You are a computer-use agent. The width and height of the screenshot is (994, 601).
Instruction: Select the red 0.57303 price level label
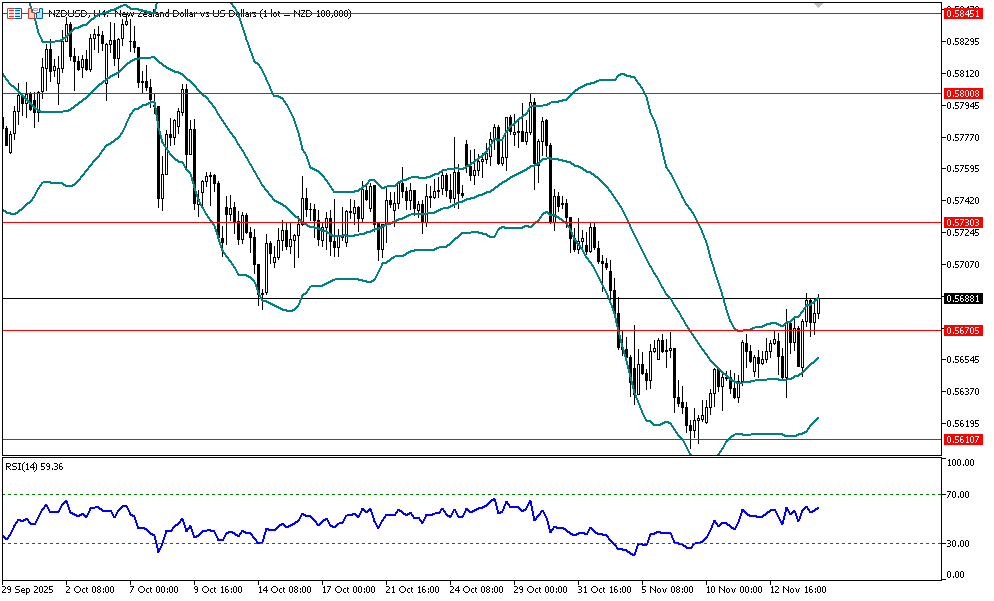962,222
